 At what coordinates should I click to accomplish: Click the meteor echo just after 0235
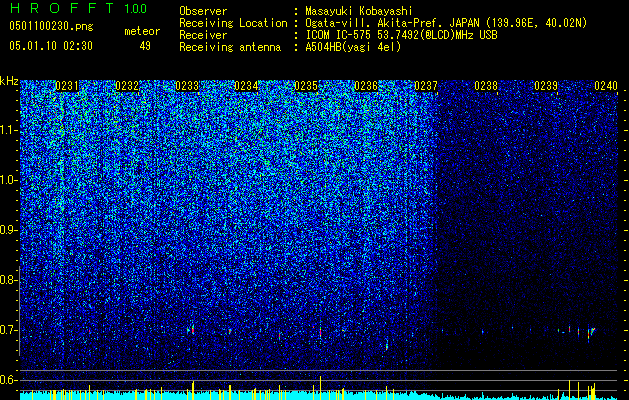click(321, 332)
